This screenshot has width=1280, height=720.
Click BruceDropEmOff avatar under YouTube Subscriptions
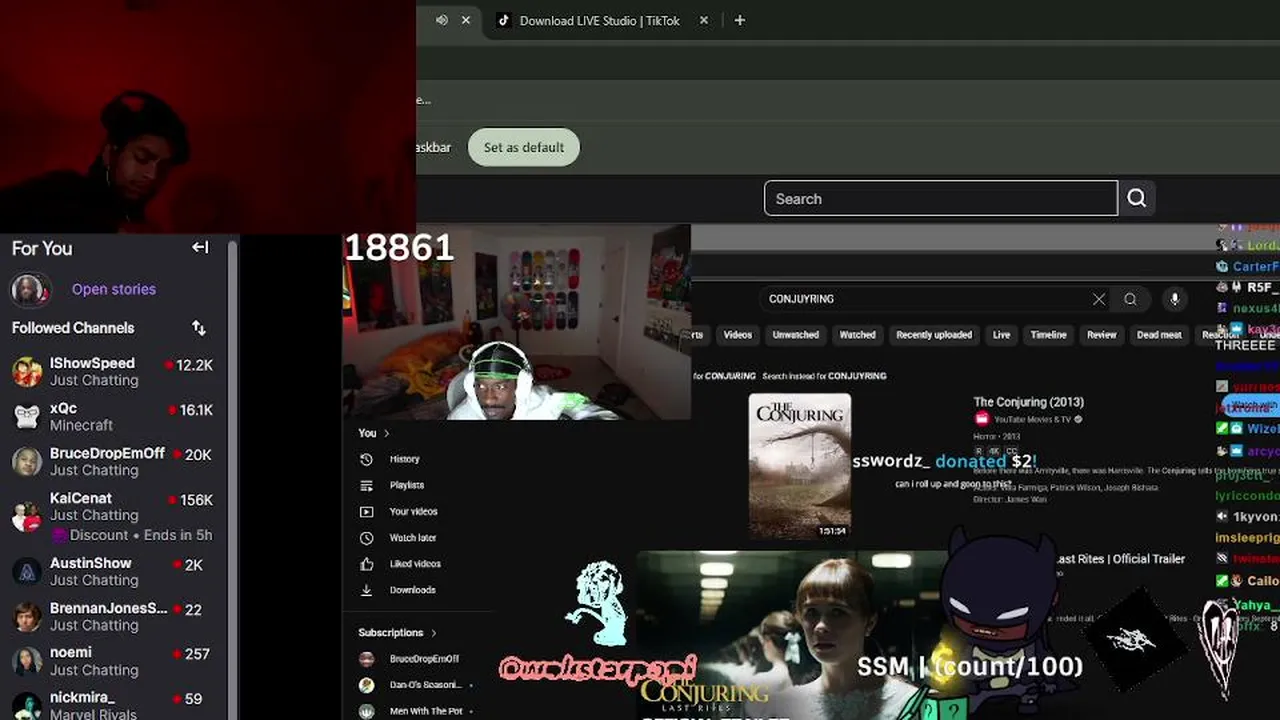[x=367, y=659]
